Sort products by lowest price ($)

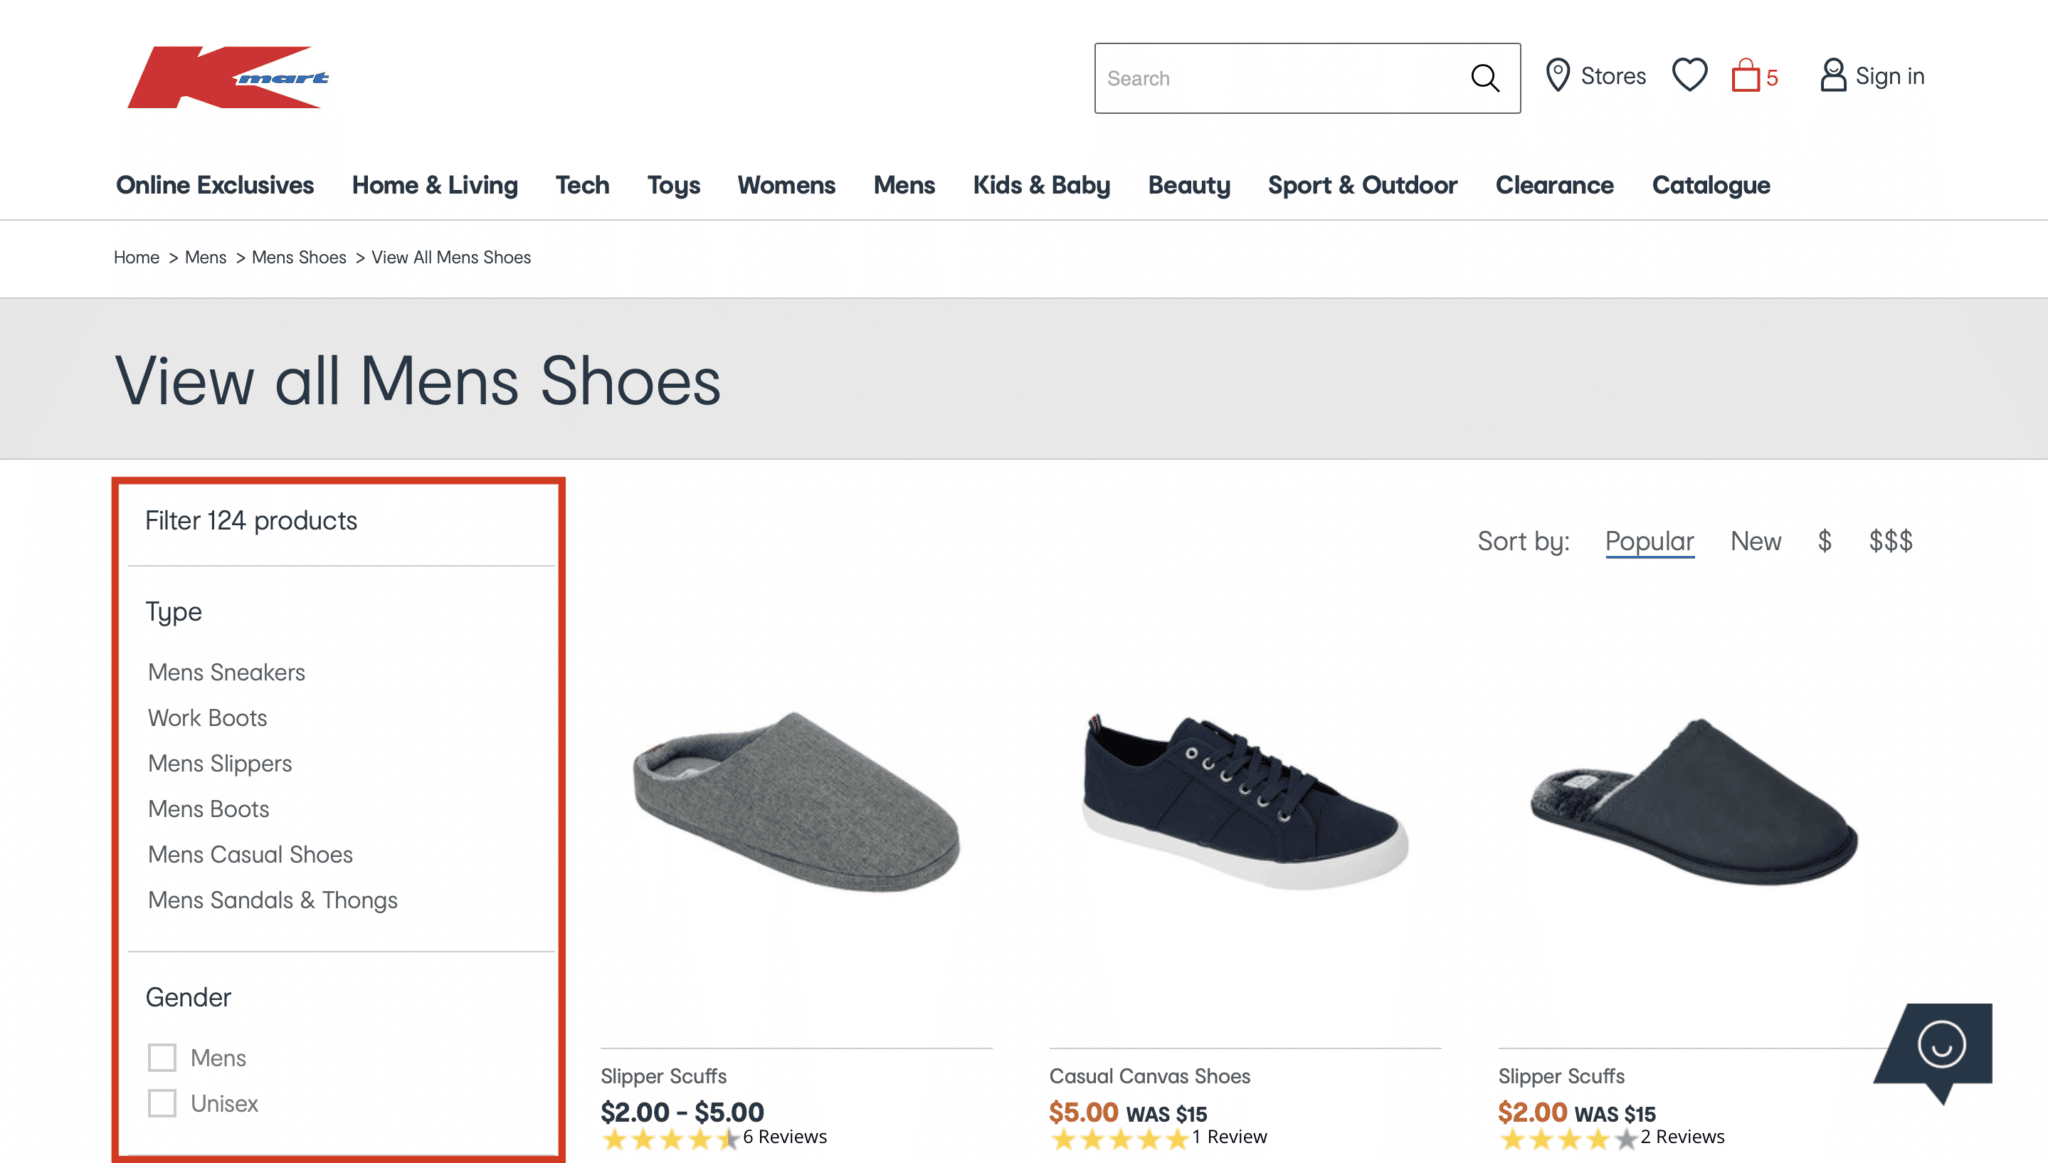click(x=1825, y=540)
